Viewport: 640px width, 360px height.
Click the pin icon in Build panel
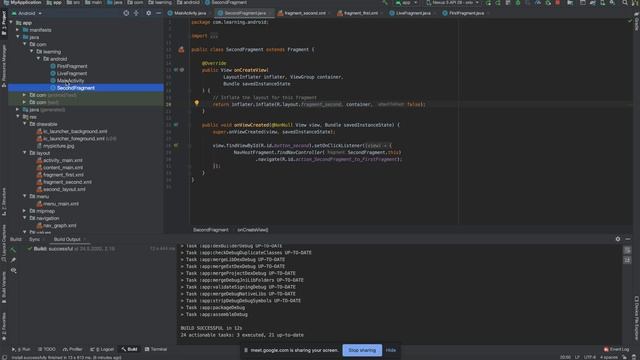click(x=13, y=260)
